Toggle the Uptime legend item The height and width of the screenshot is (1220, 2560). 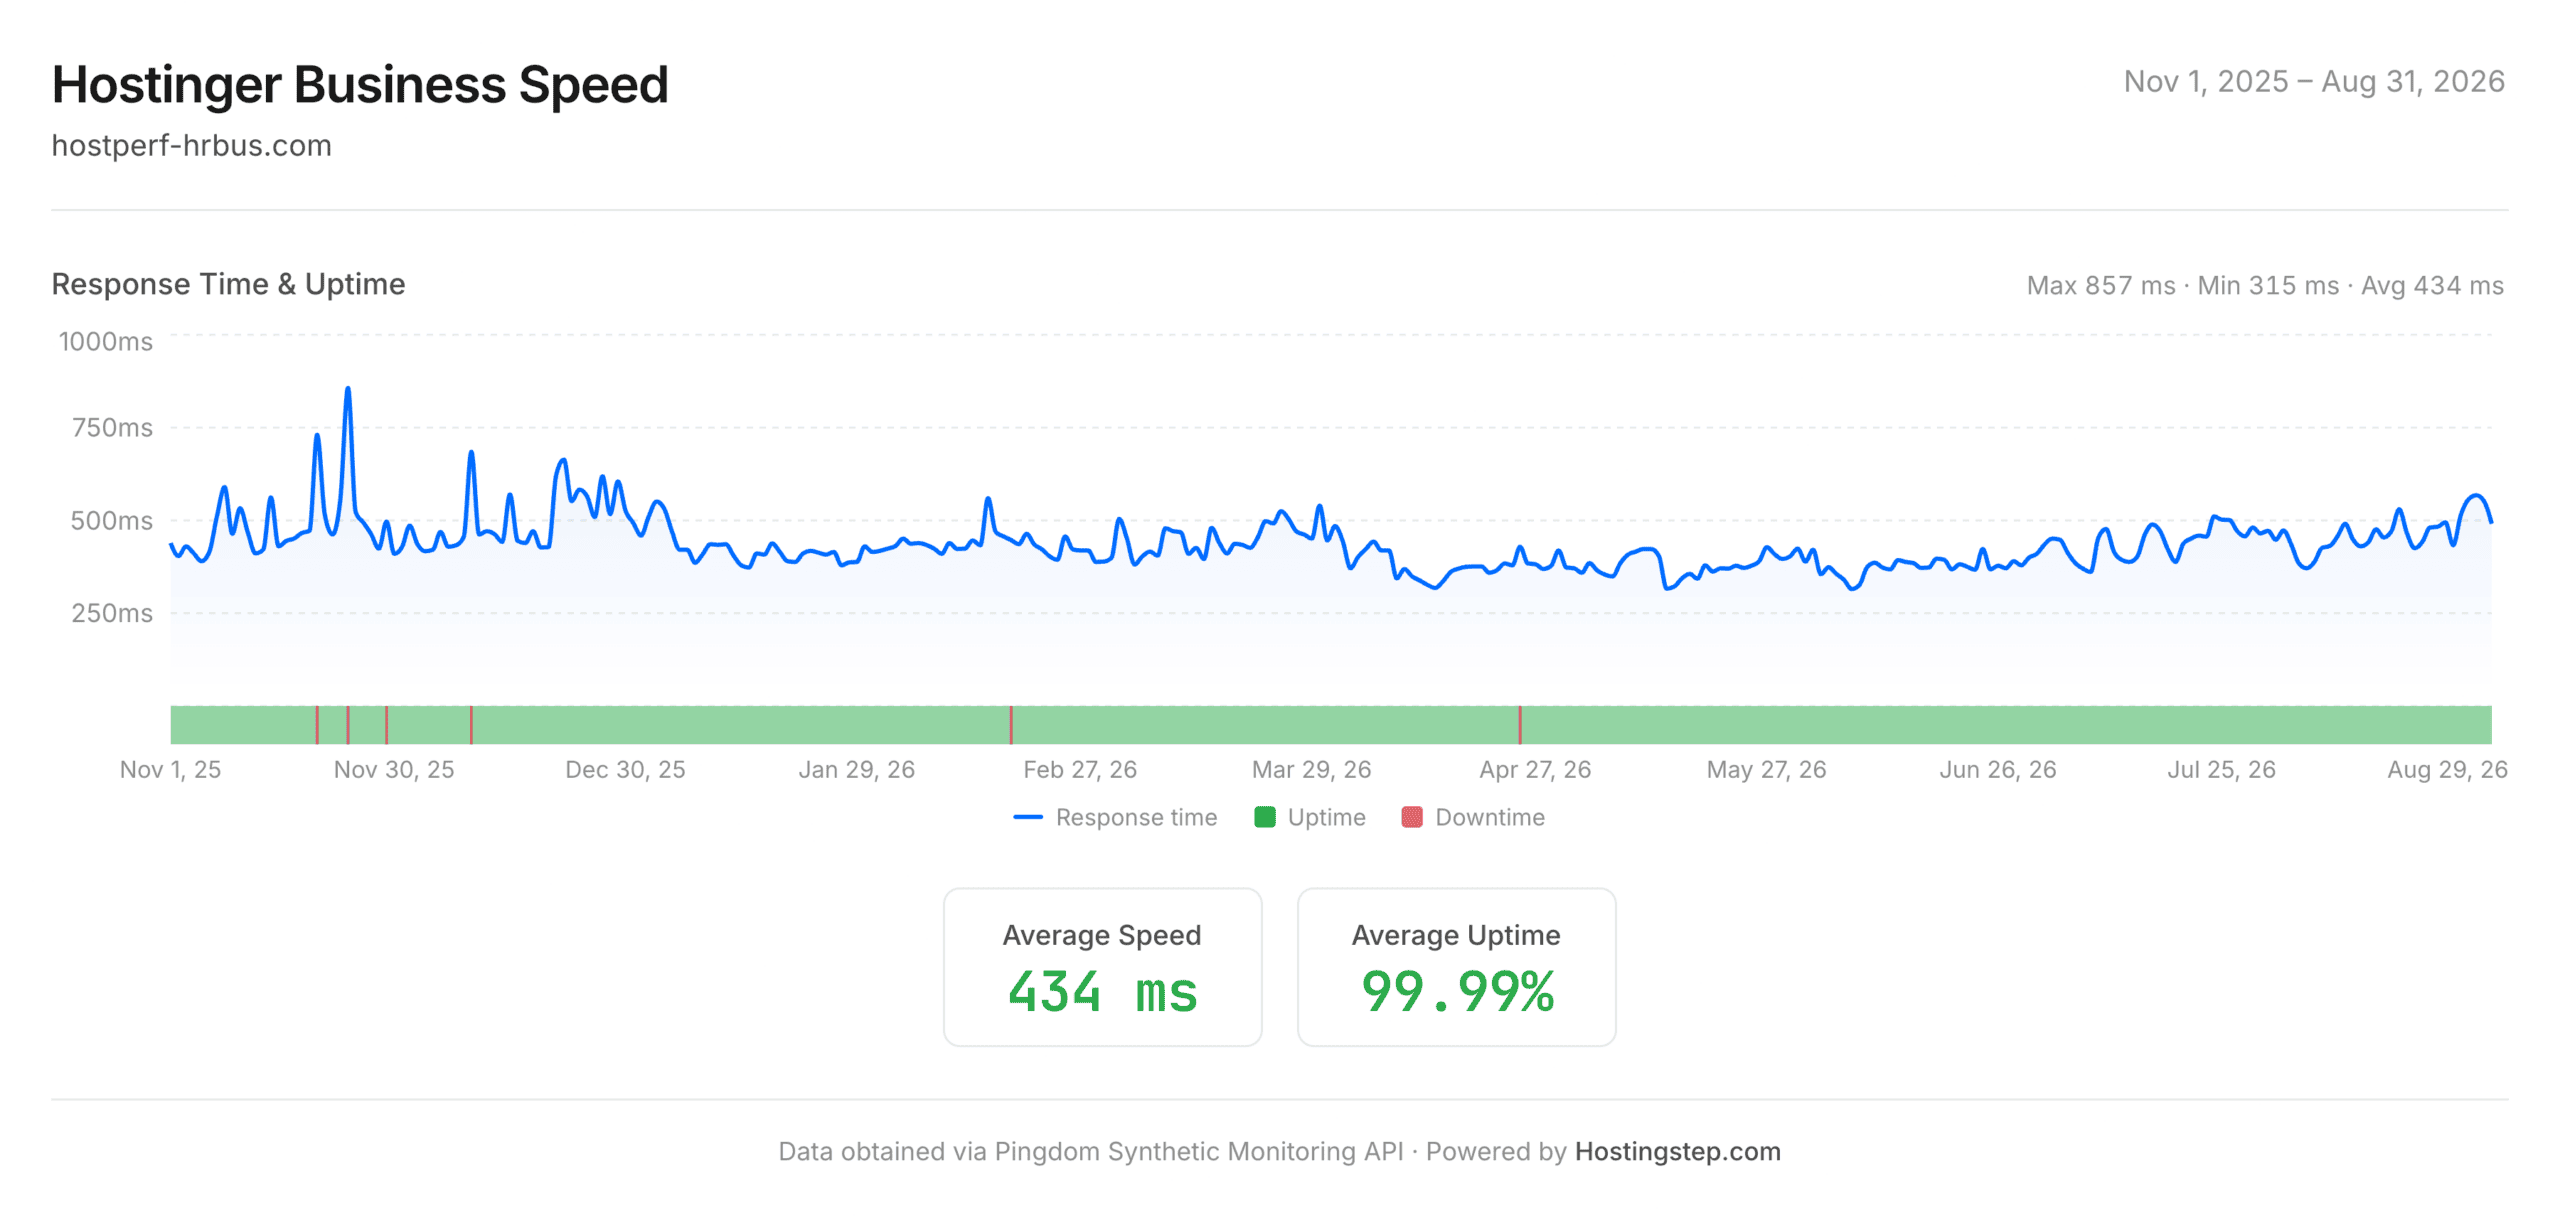tap(1310, 817)
